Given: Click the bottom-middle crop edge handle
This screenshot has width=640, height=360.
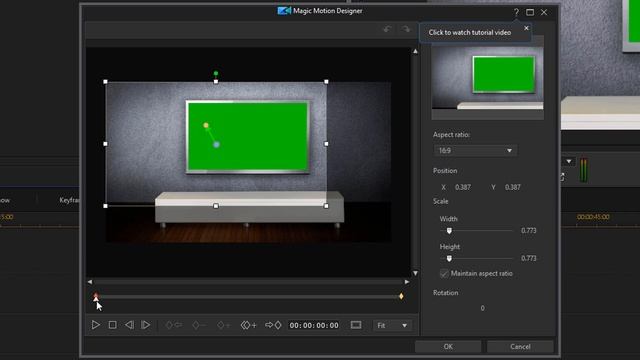Looking at the screenshot, I should [x=216, y=206].
